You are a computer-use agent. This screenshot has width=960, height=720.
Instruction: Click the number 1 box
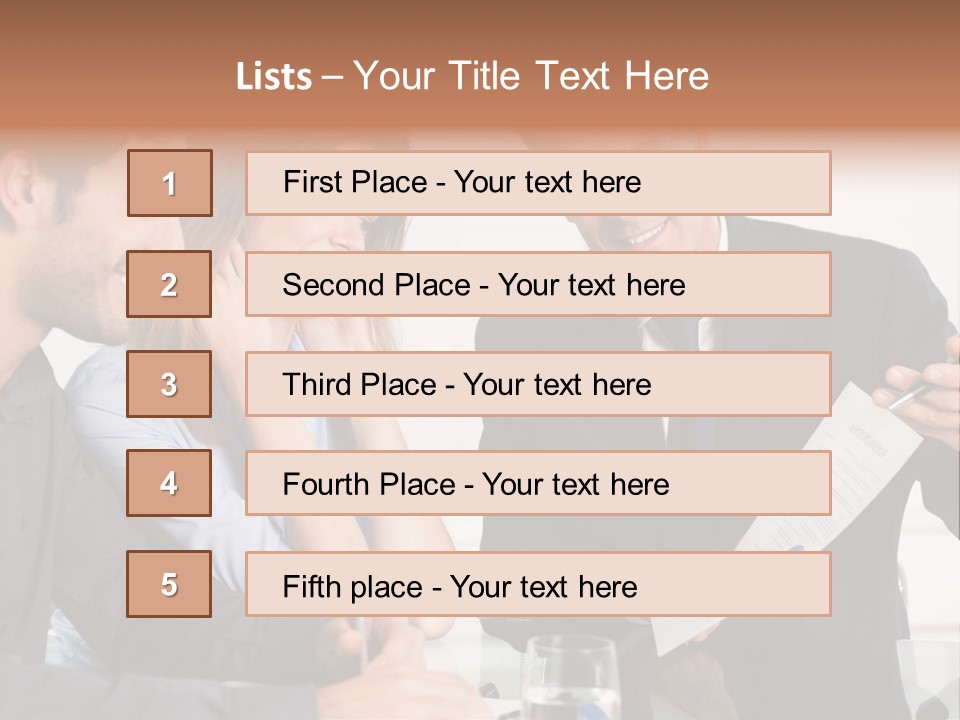point(170,183)
